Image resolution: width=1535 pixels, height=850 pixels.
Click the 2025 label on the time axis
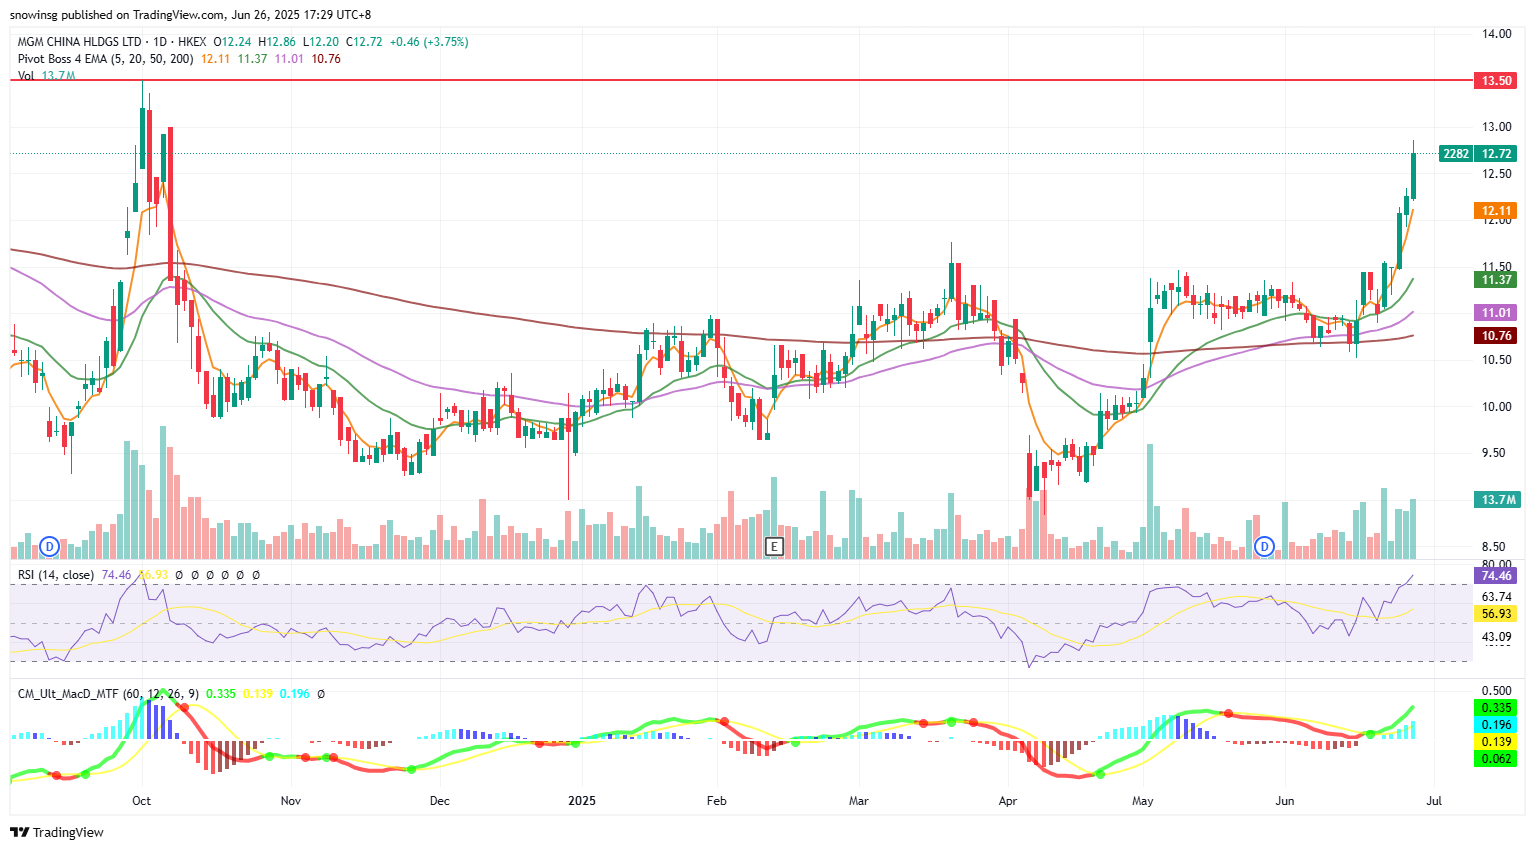[581, 800]
